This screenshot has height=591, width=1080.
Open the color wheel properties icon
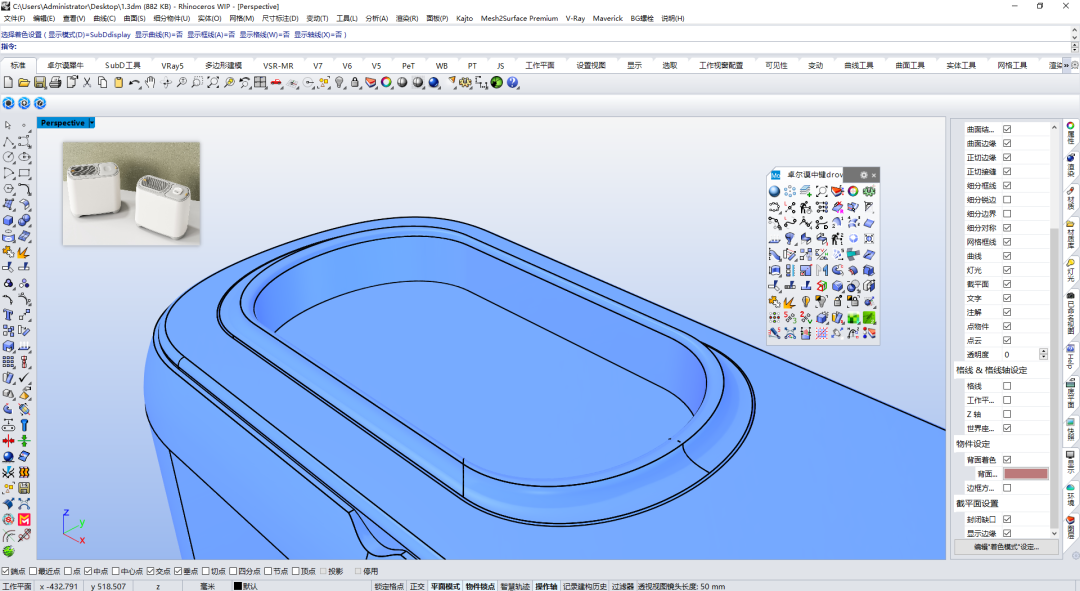pos(386,83)
